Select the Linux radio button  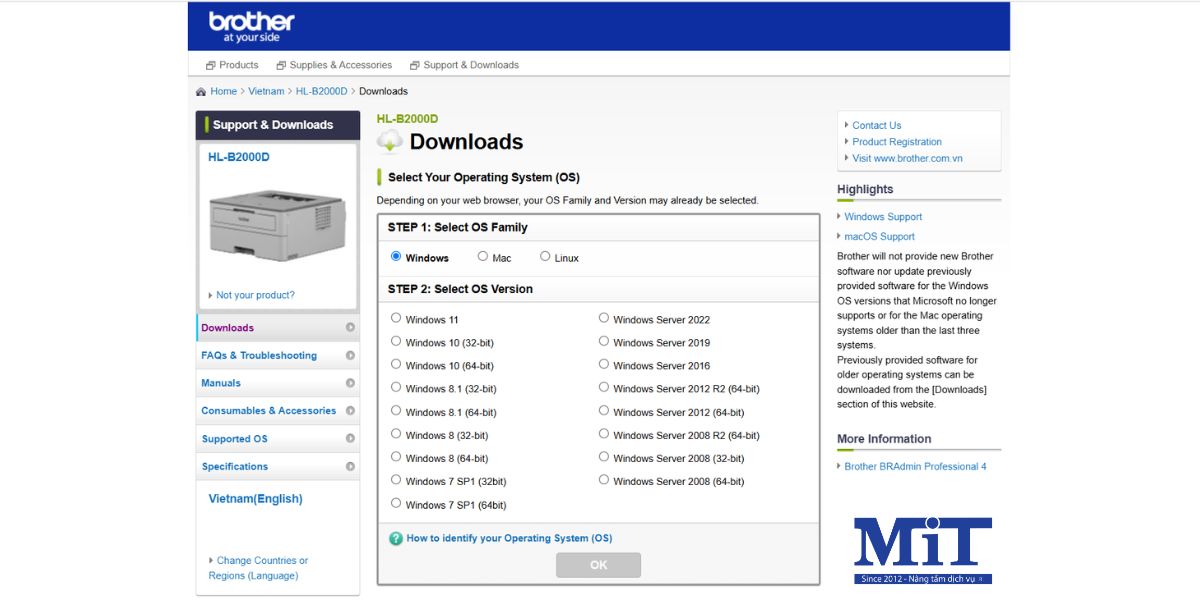(545, 257)
